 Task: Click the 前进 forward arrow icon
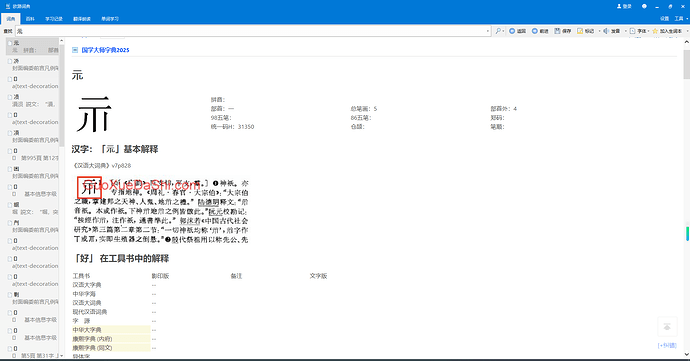pos(535,31)
